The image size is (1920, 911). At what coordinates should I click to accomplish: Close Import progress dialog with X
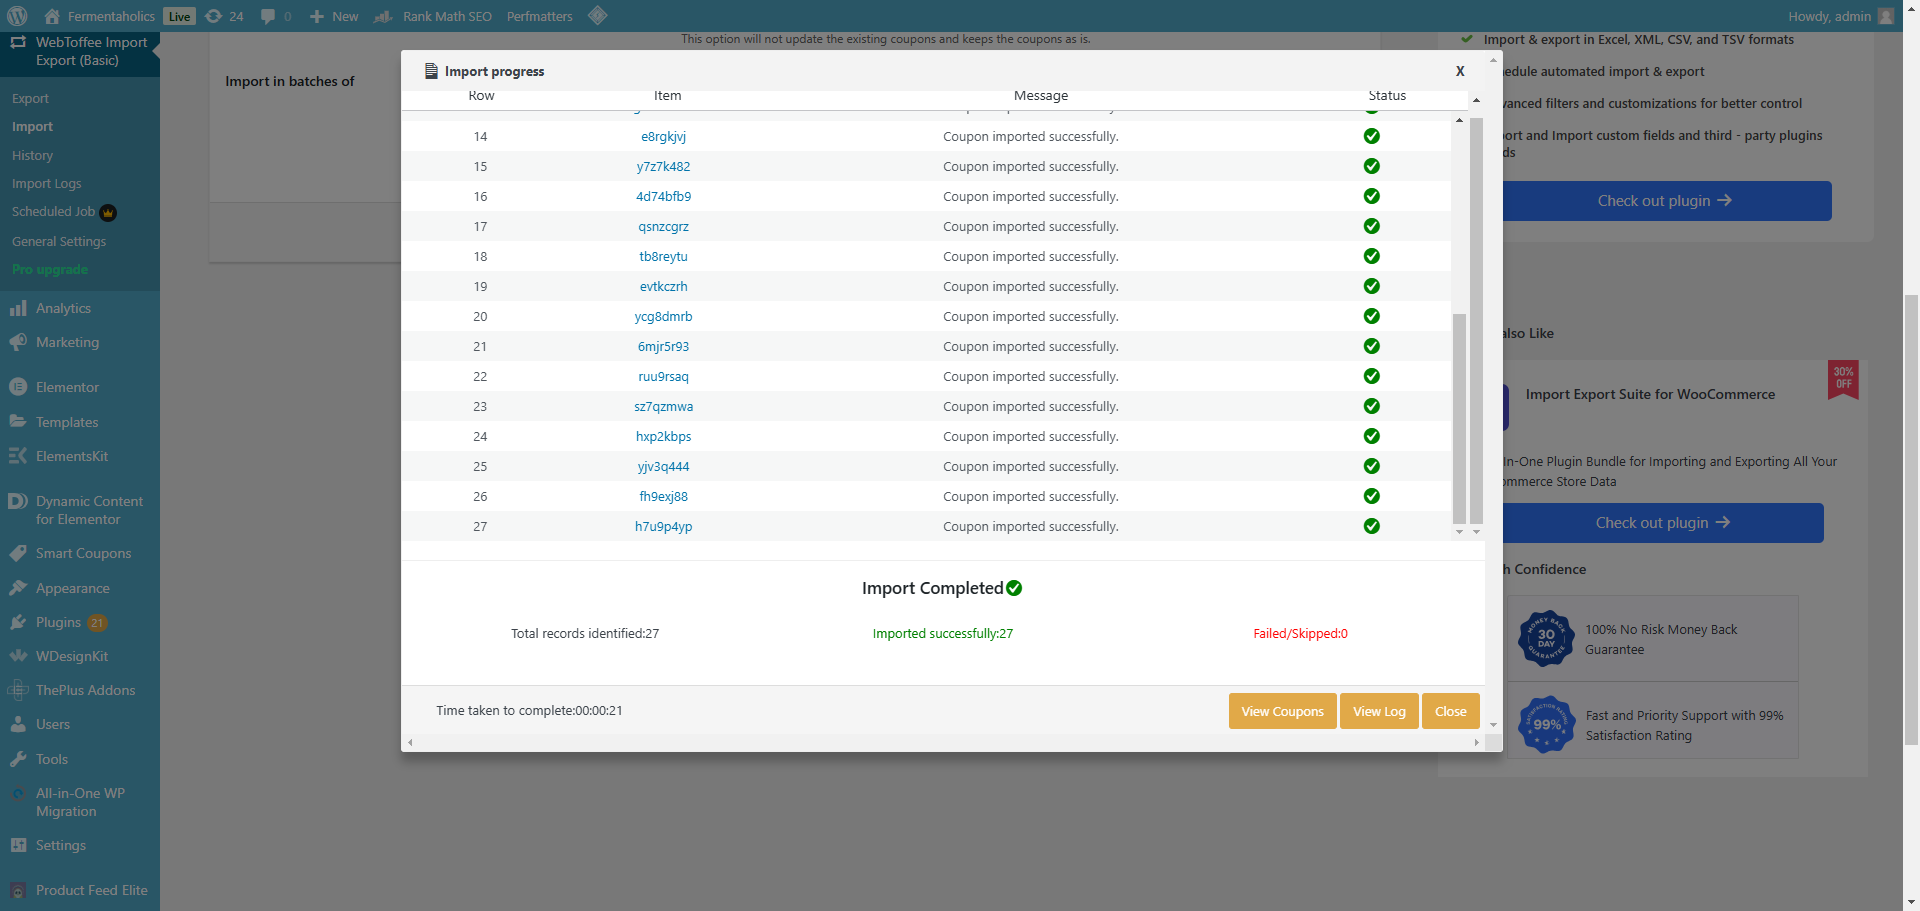1460,71
